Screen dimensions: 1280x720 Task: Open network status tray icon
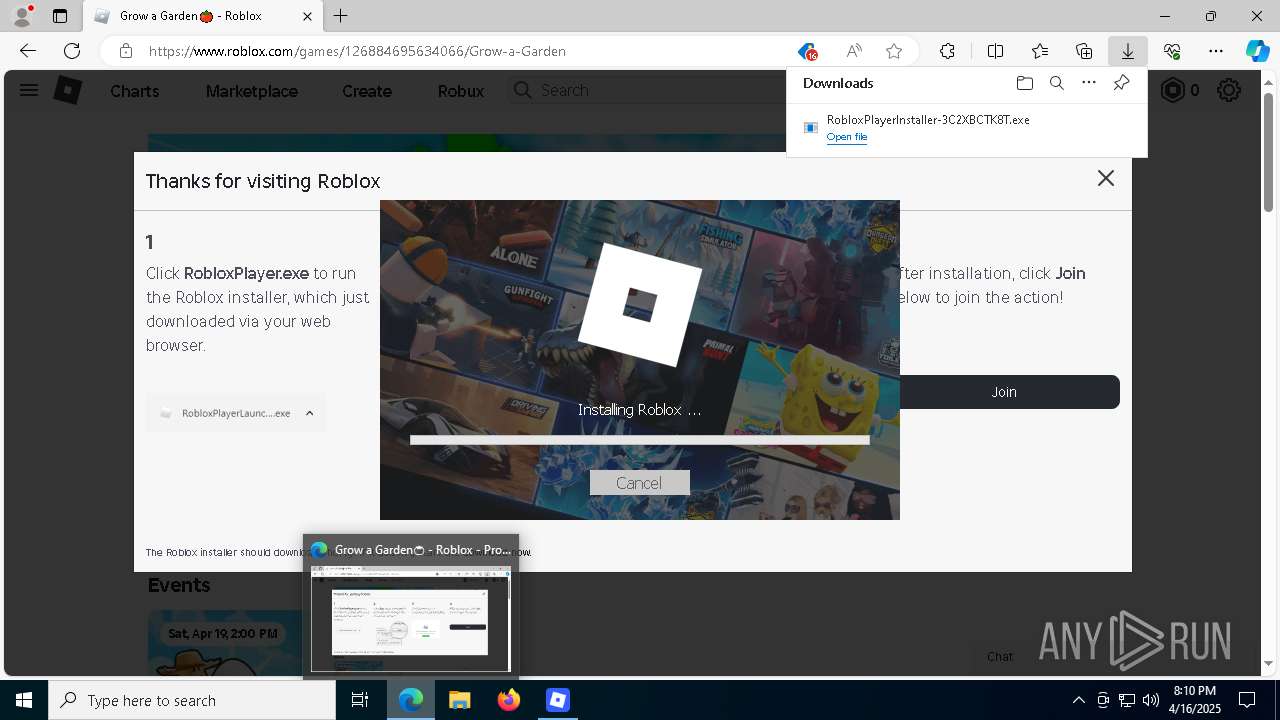pyautogui.click(x=1127, y=700)
